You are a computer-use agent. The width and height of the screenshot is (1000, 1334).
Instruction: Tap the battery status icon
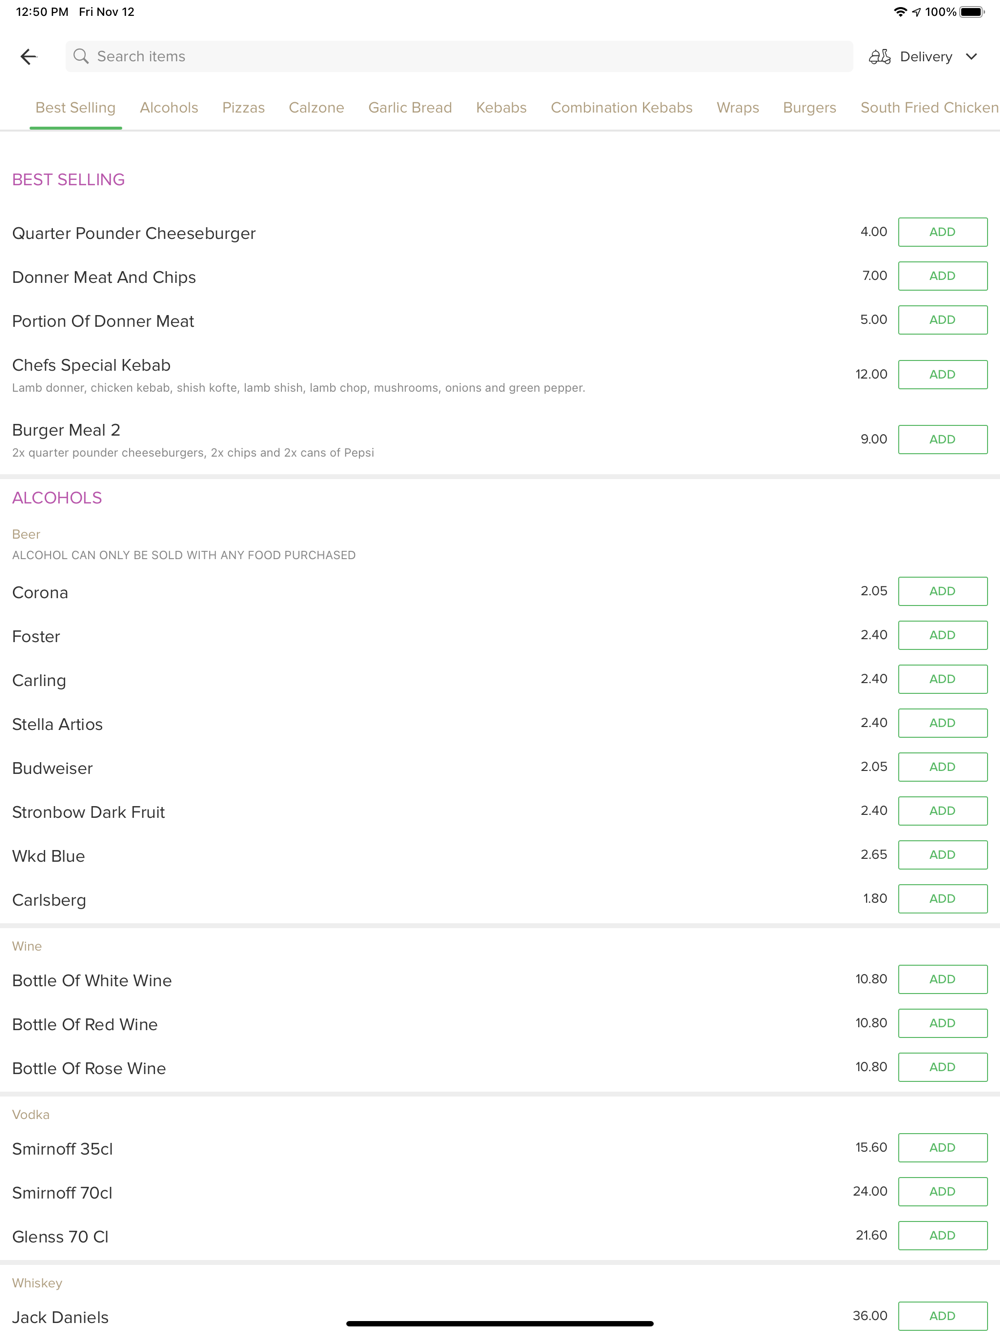click(x=972, y=12)
